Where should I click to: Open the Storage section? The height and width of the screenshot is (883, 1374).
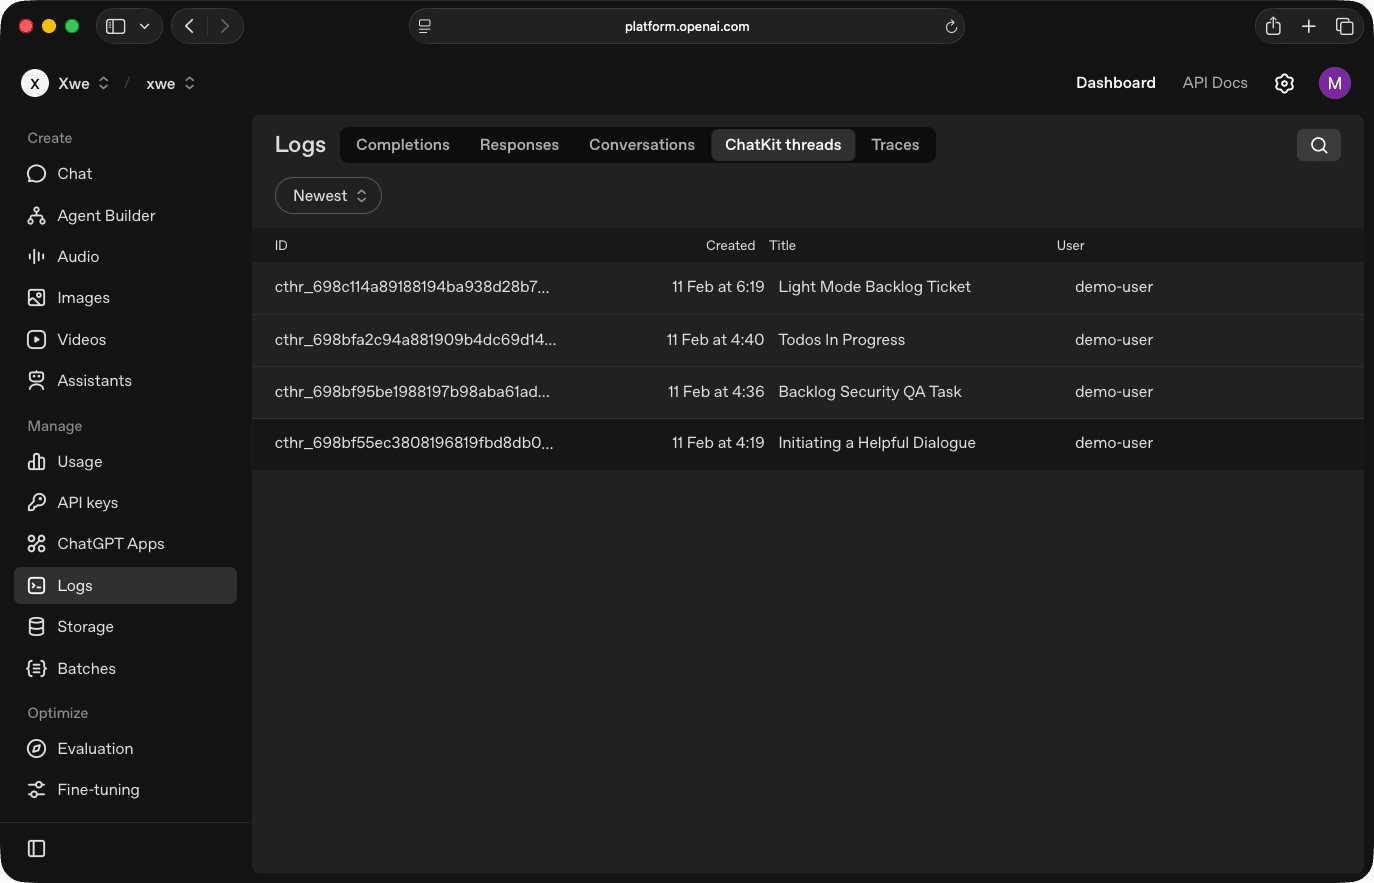[85, 627]
